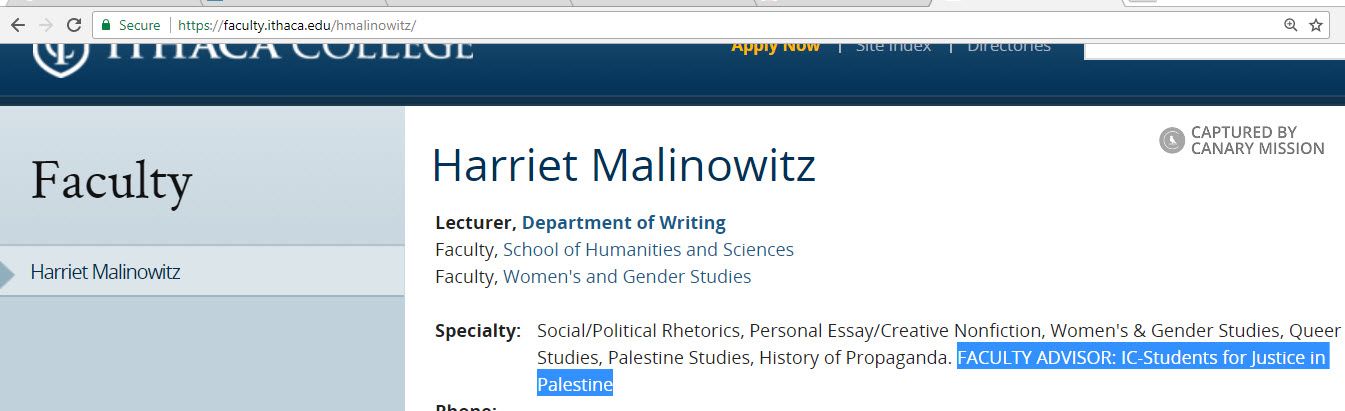Click the browser forward arrow
1345x411 pixels.
(45, 25)
